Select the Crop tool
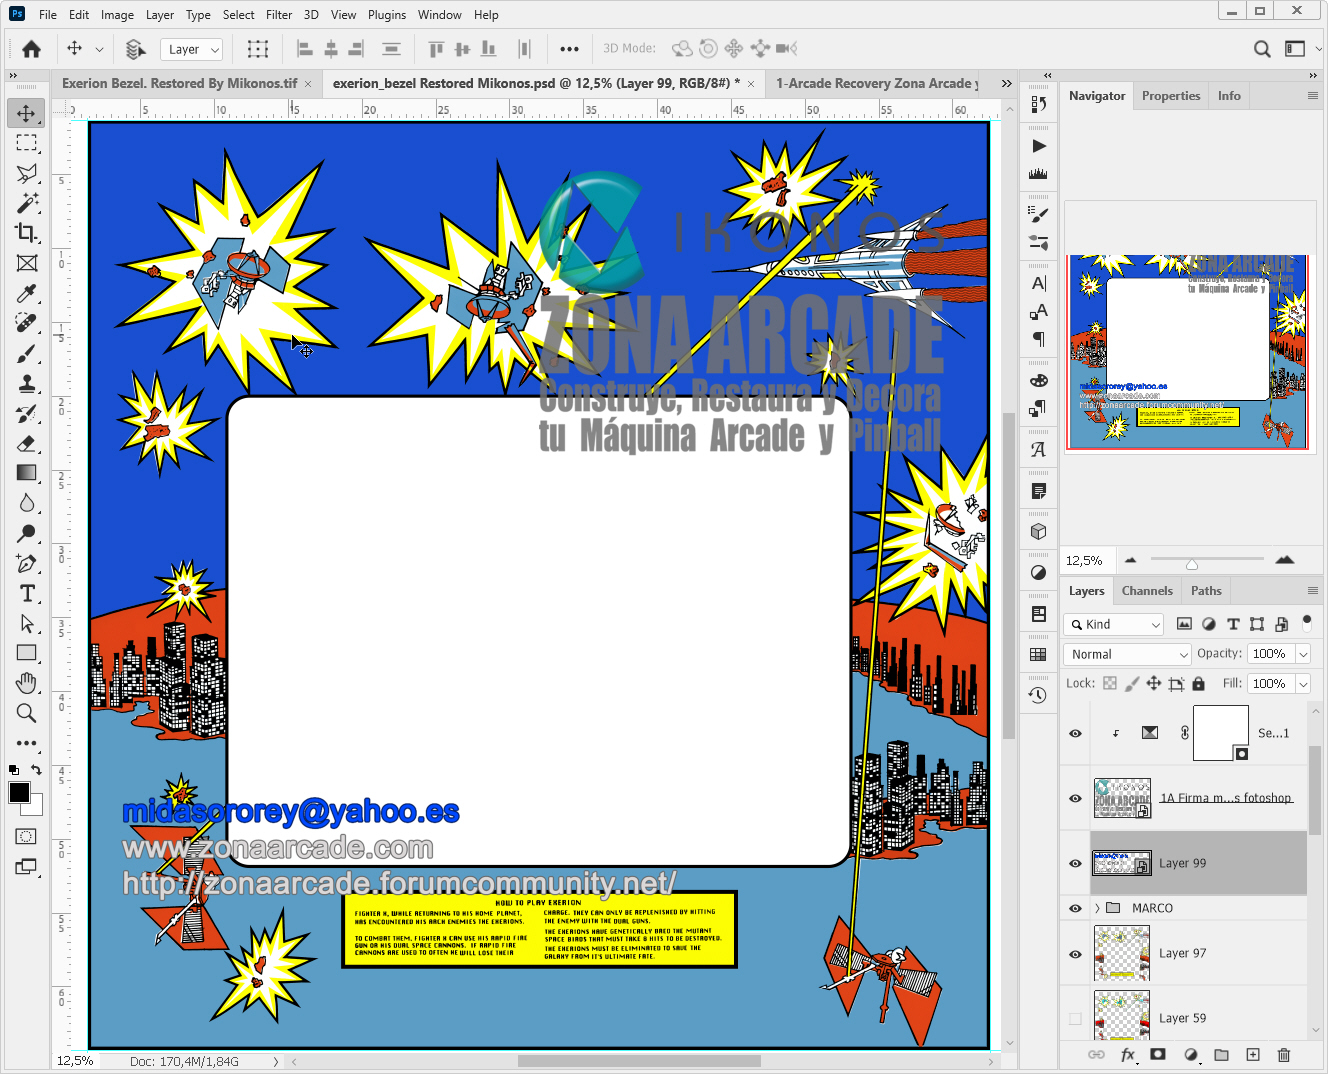The image size is (1328, 1074). (27, 233)
